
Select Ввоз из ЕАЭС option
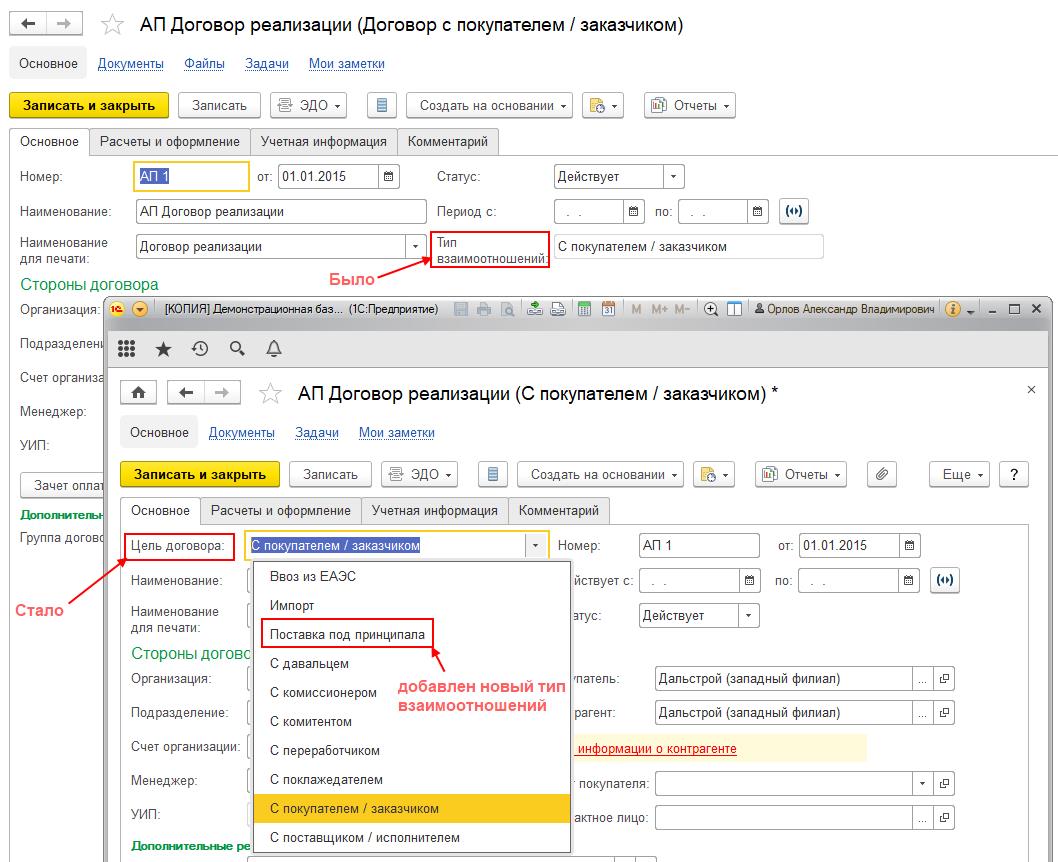412,576
